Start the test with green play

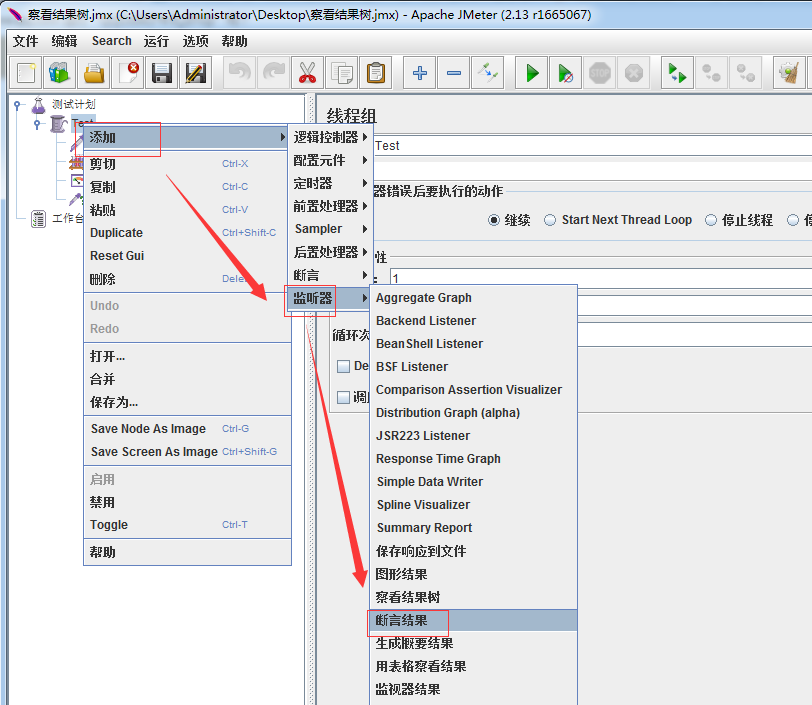point(532,73)
